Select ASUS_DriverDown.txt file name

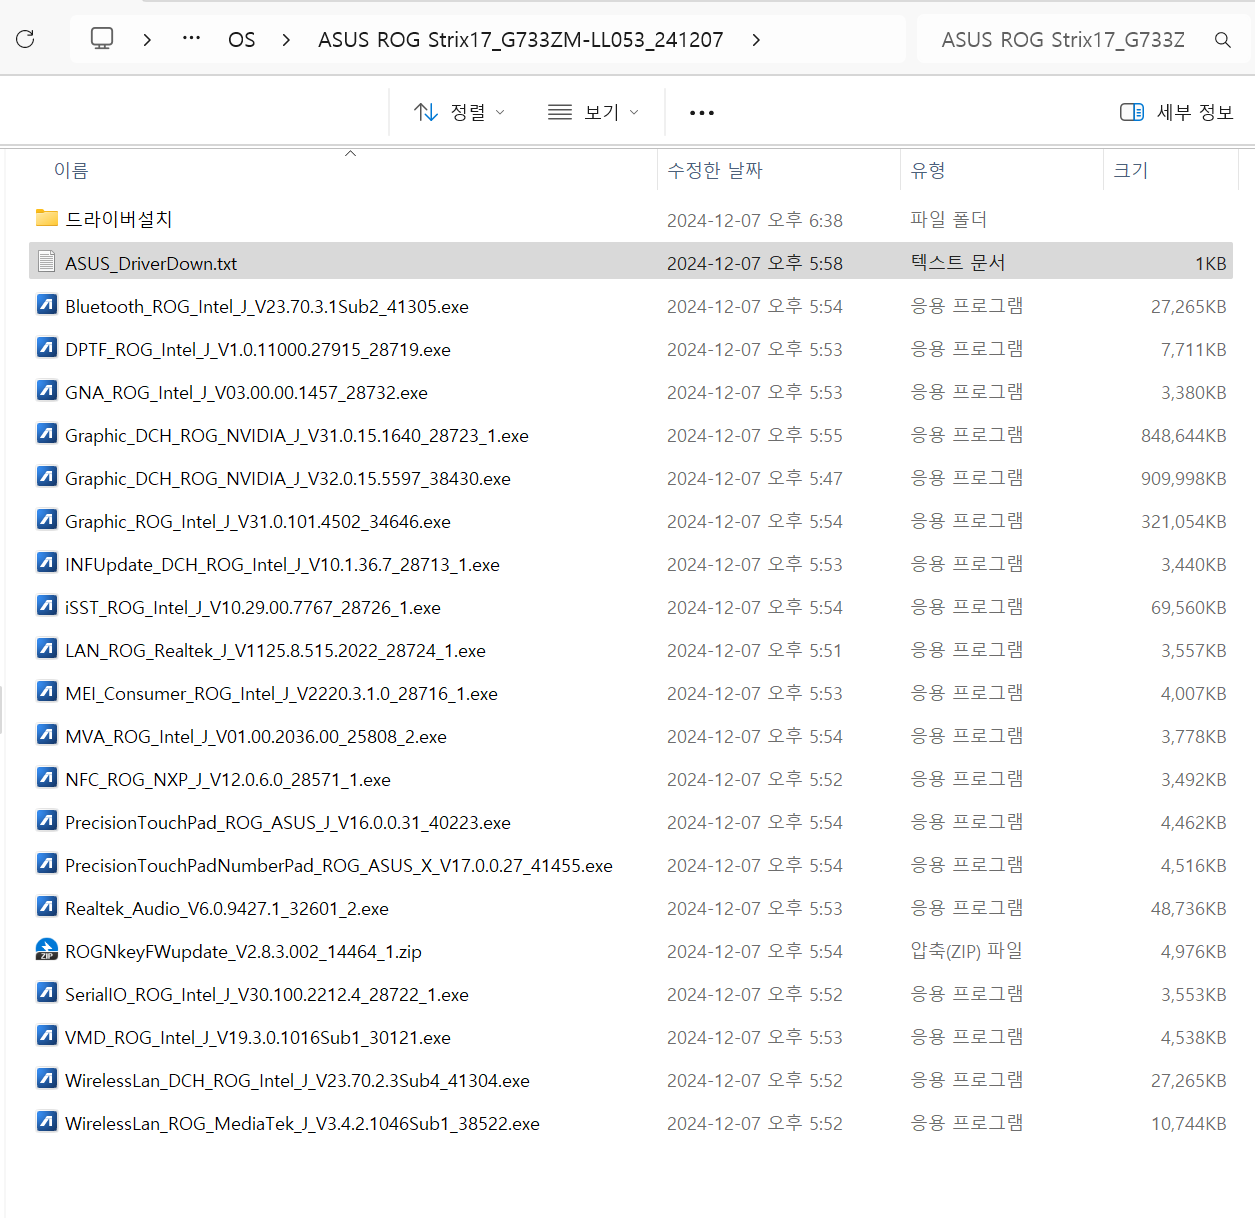pyautogui.click(x=151, y=263)
